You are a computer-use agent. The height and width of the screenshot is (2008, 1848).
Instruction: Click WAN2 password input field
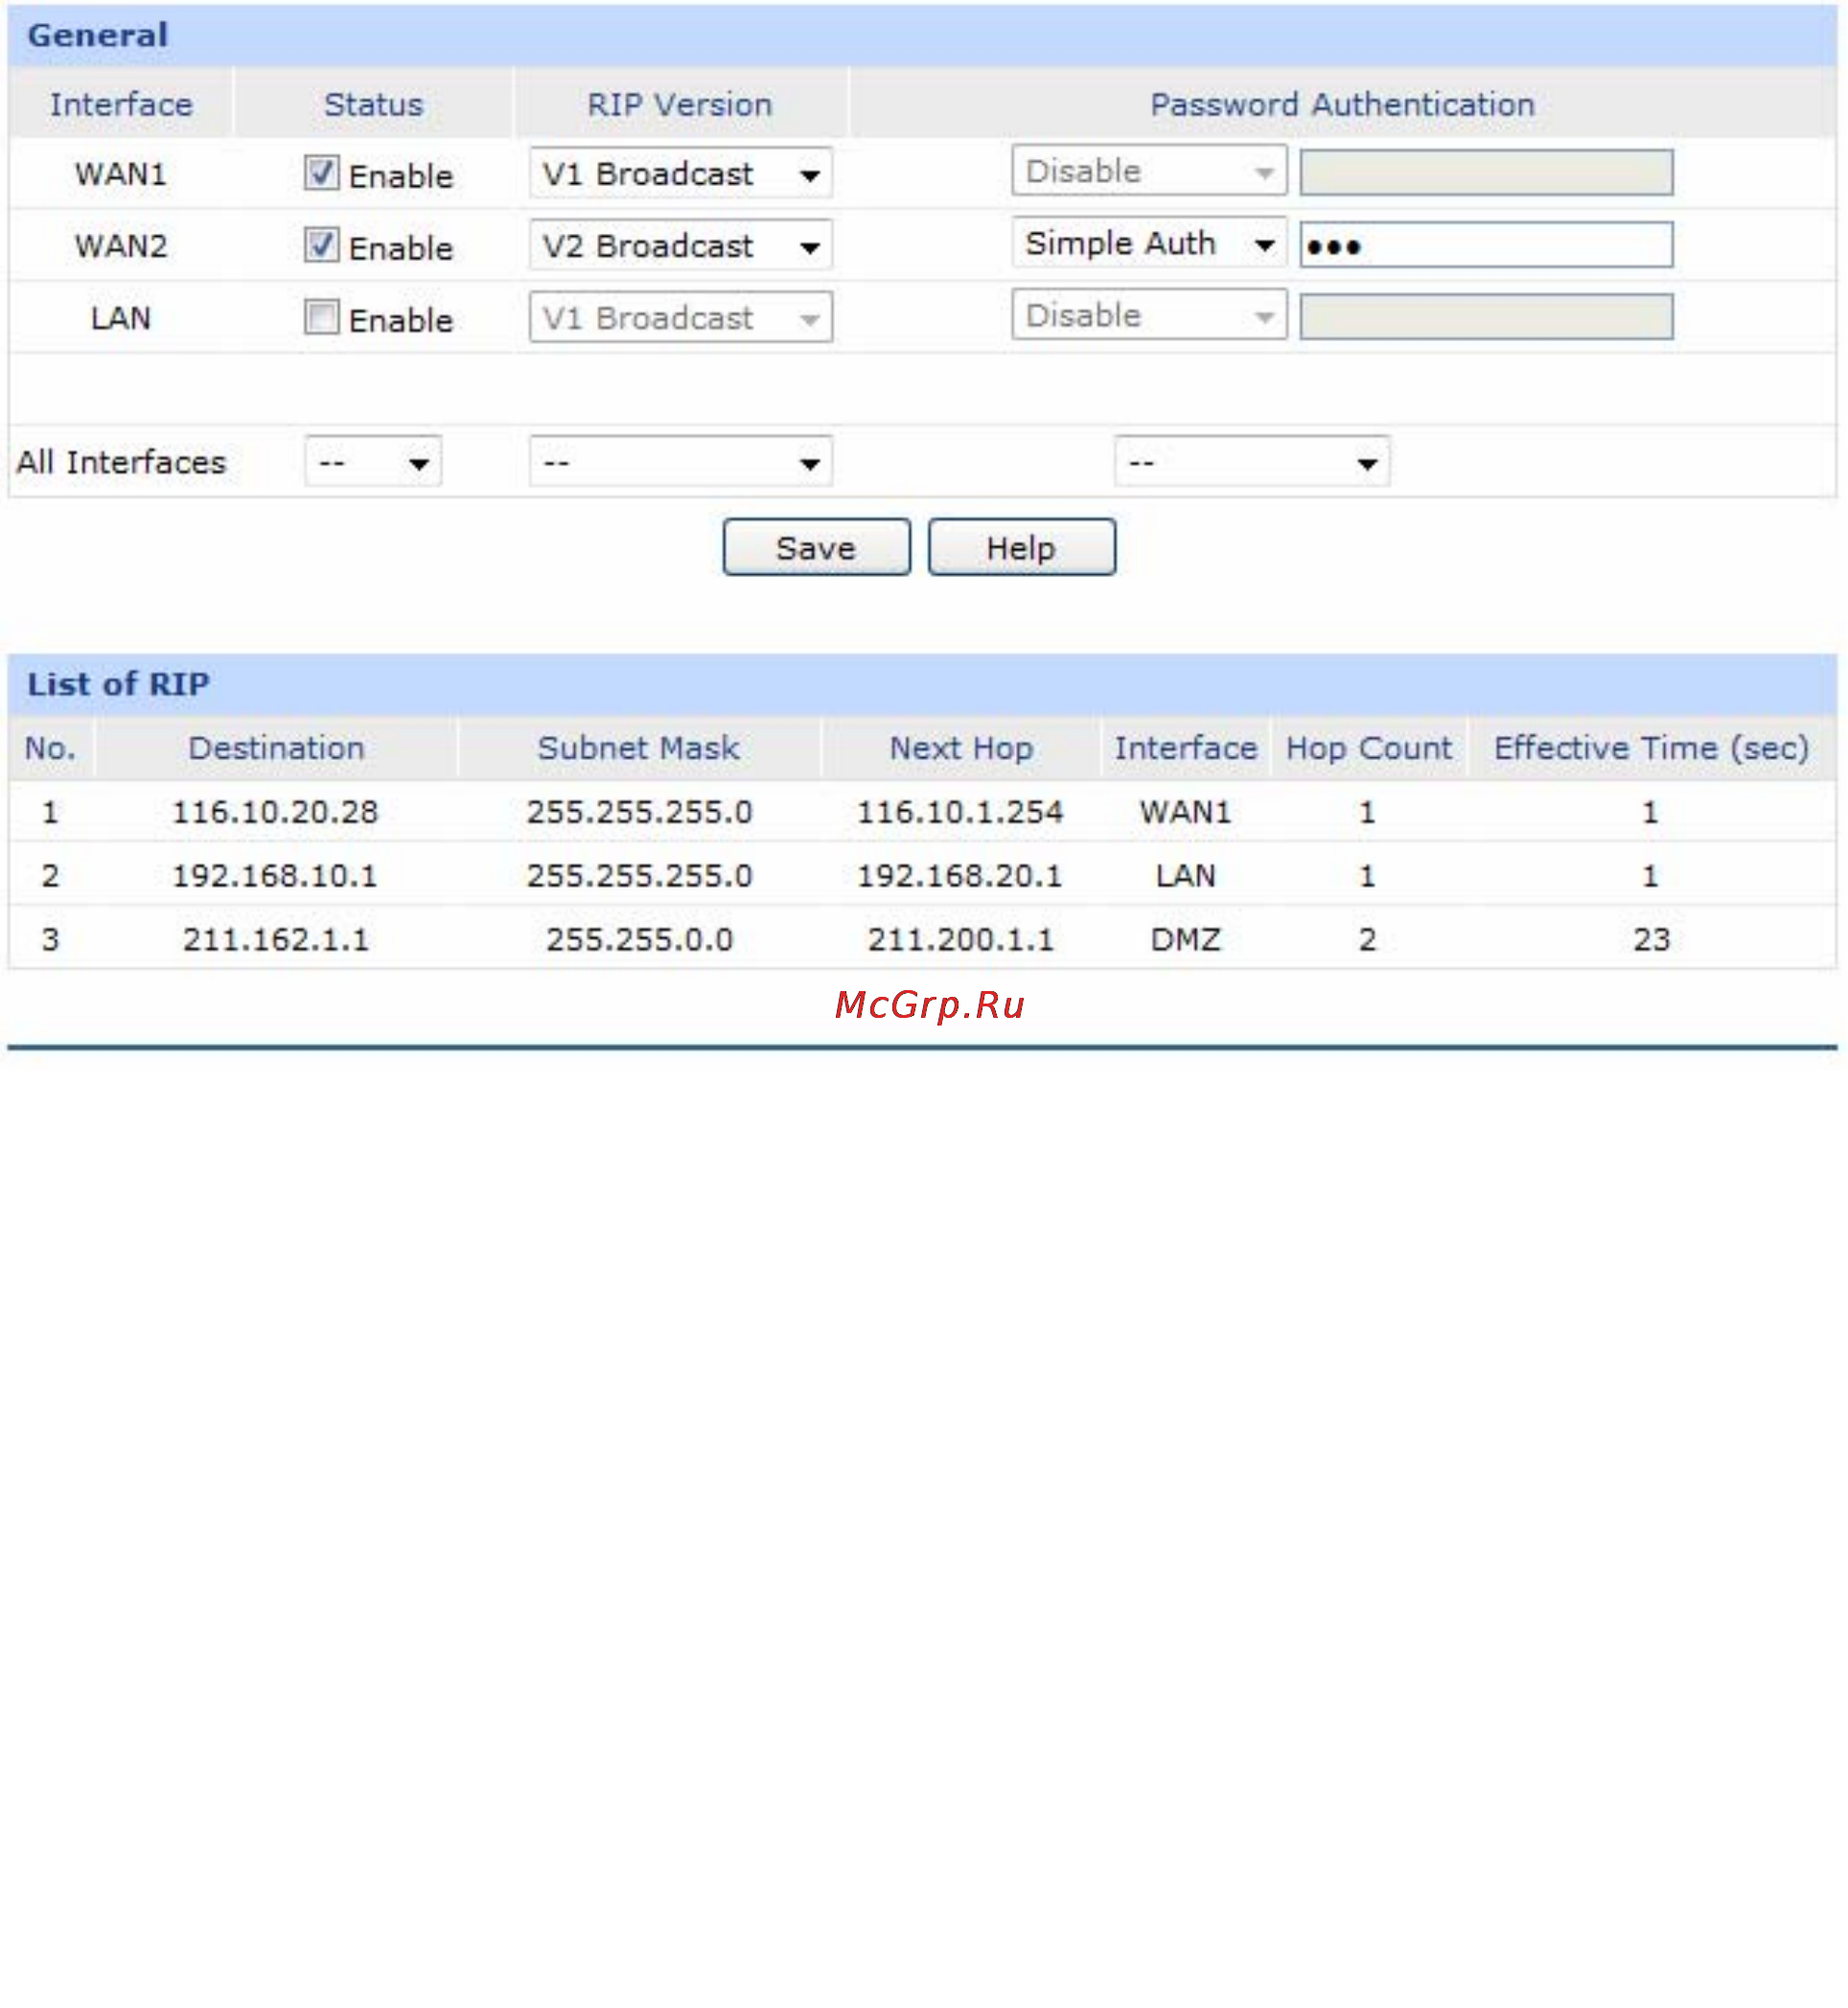click(1486, 245)
